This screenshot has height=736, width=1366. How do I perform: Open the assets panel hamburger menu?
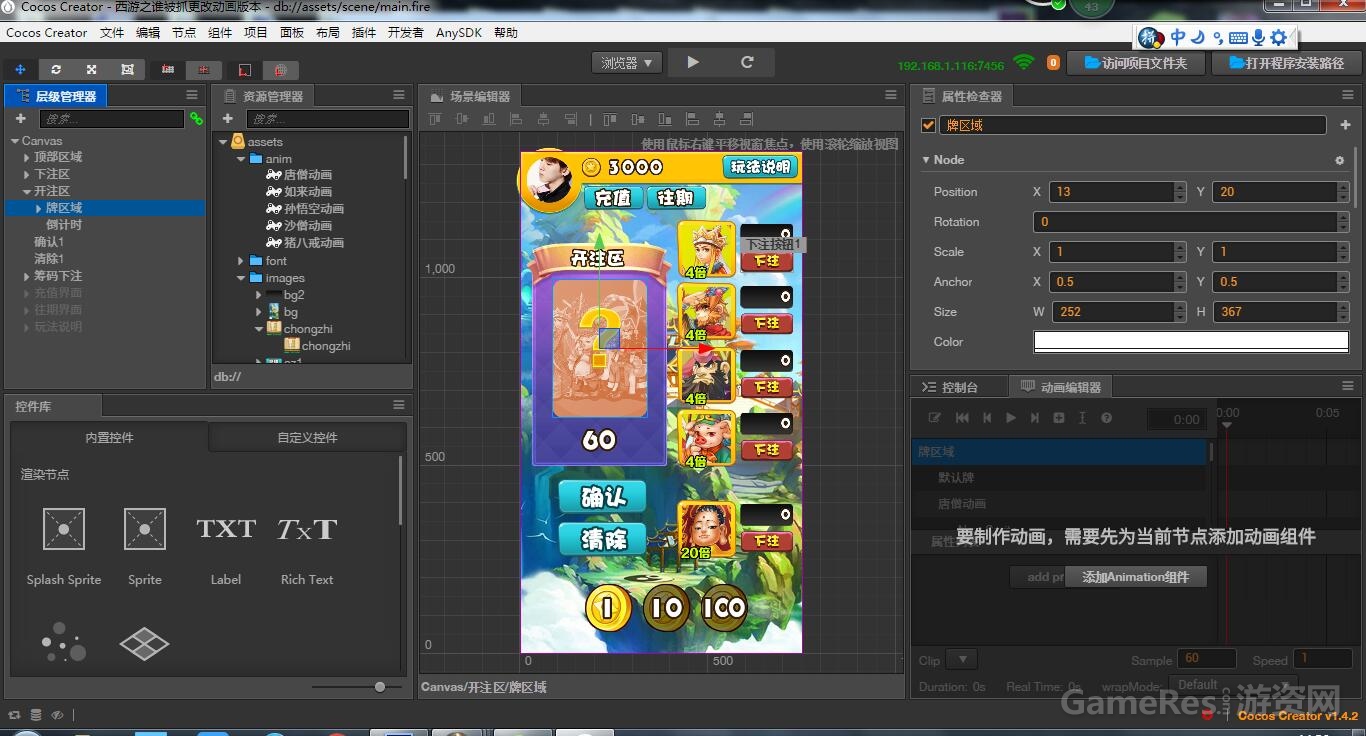click(x=399, y=95)
